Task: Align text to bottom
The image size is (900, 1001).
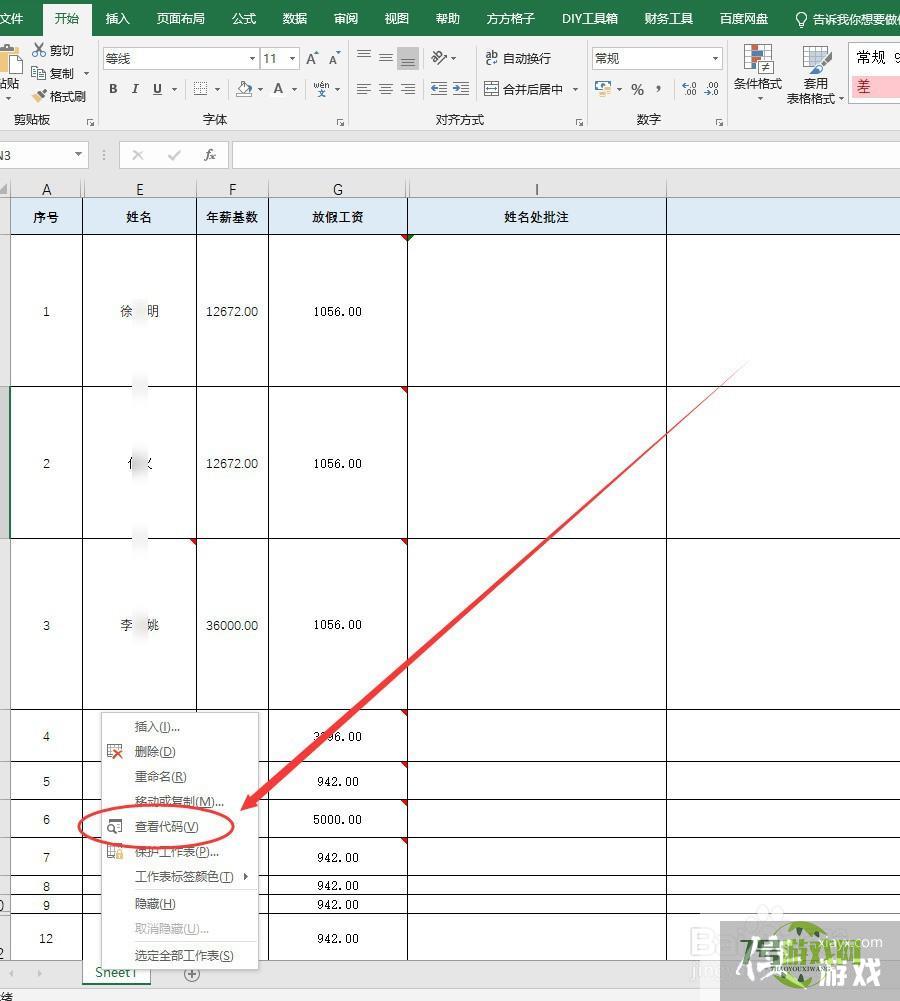Action: pos(408,58)
